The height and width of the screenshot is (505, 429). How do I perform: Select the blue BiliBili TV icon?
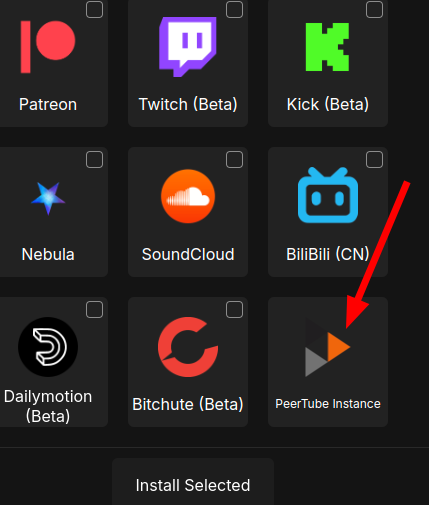coord(328,195)
